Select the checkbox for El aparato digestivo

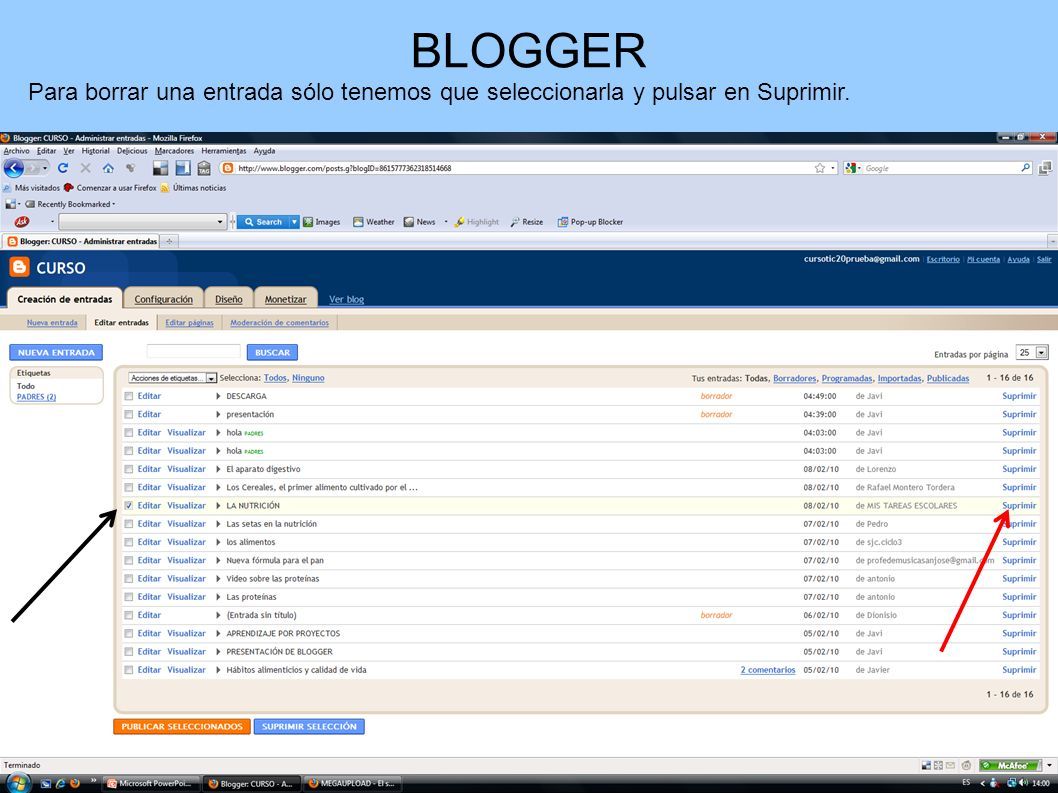pos(129,469)
